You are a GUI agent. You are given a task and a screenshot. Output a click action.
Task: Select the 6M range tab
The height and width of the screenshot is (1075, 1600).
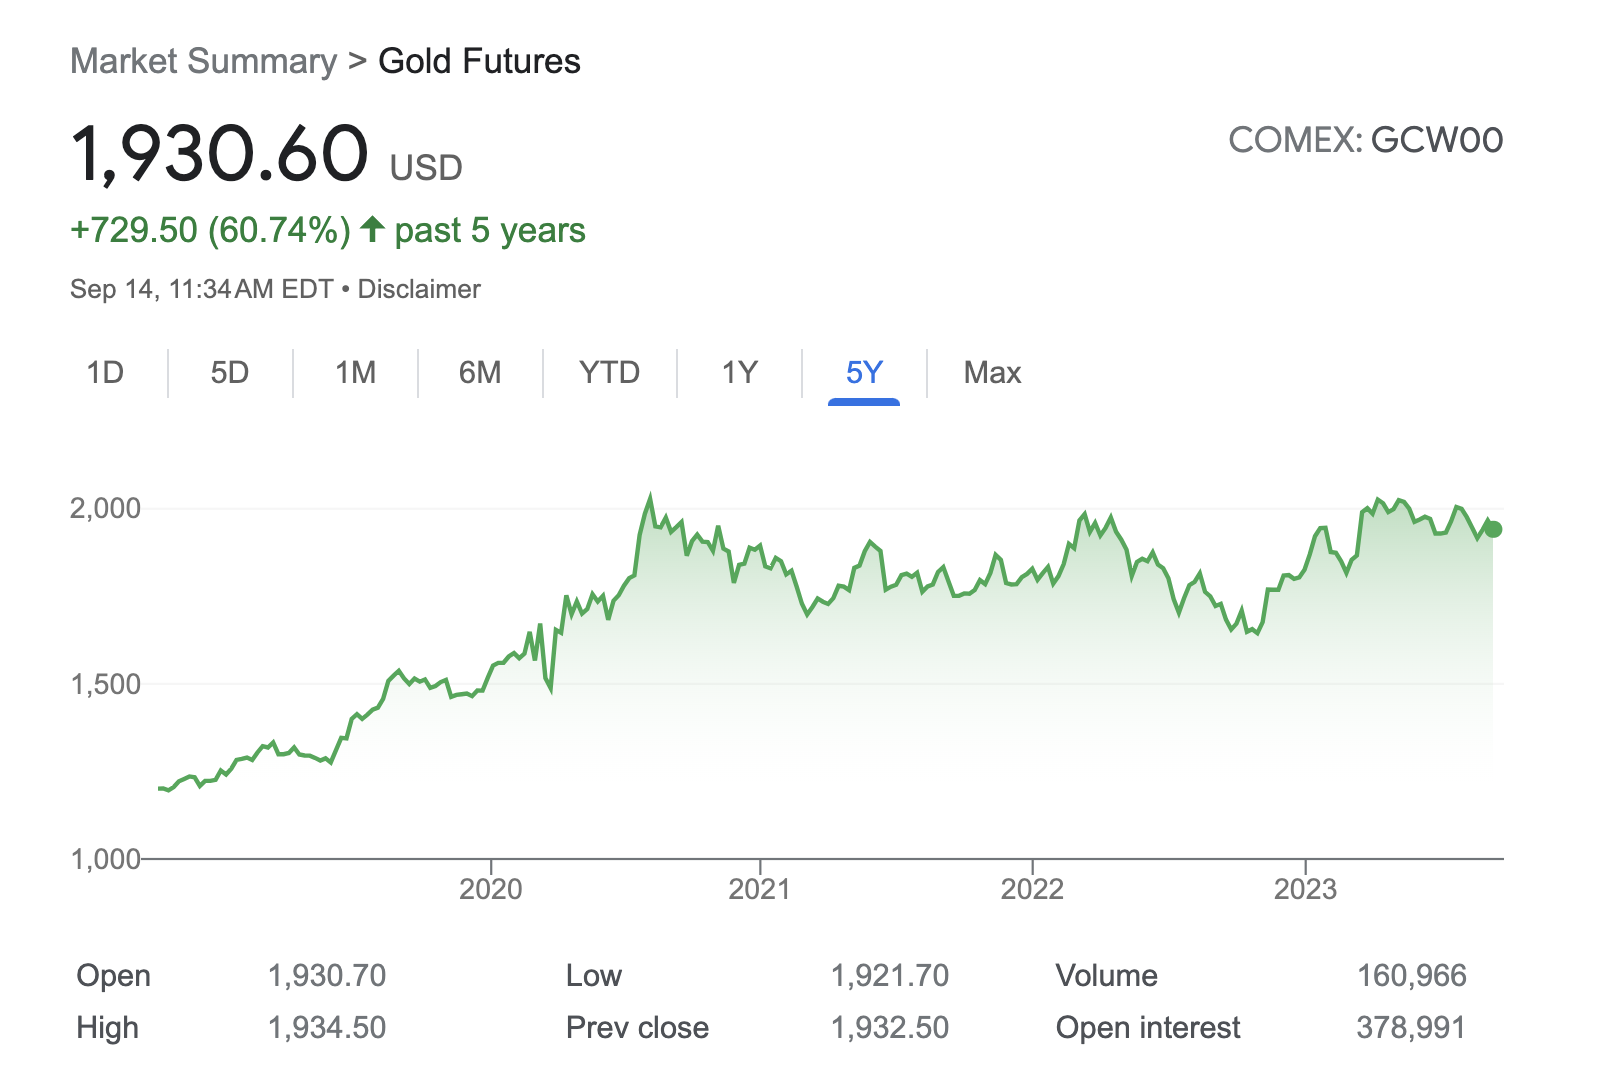480,373
